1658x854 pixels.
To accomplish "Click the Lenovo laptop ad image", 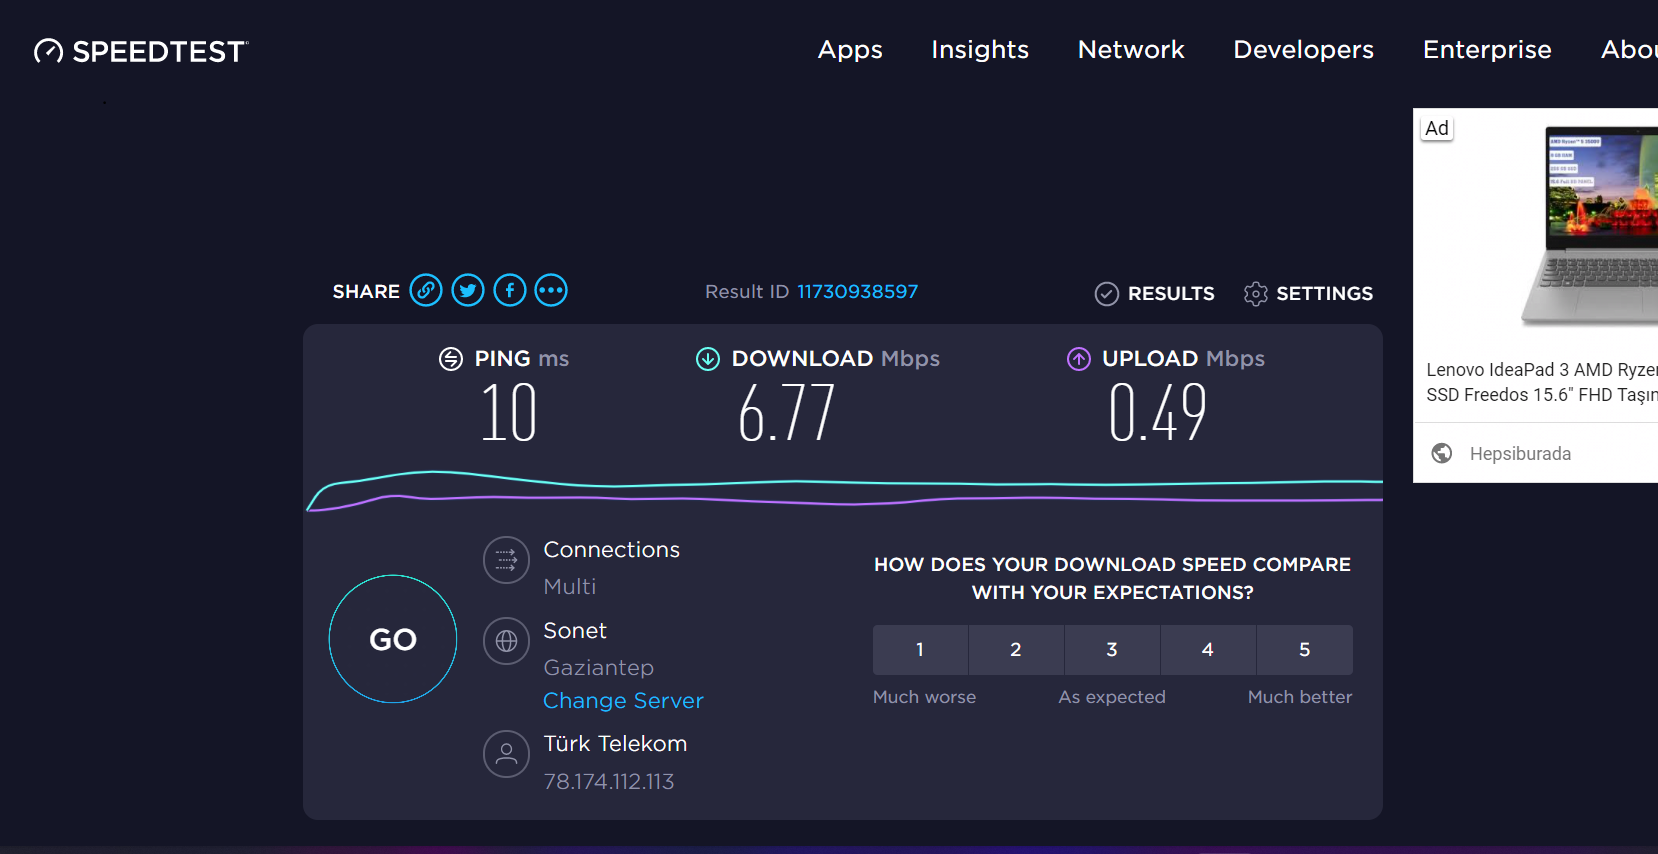I will click(x=1589, y=226).
